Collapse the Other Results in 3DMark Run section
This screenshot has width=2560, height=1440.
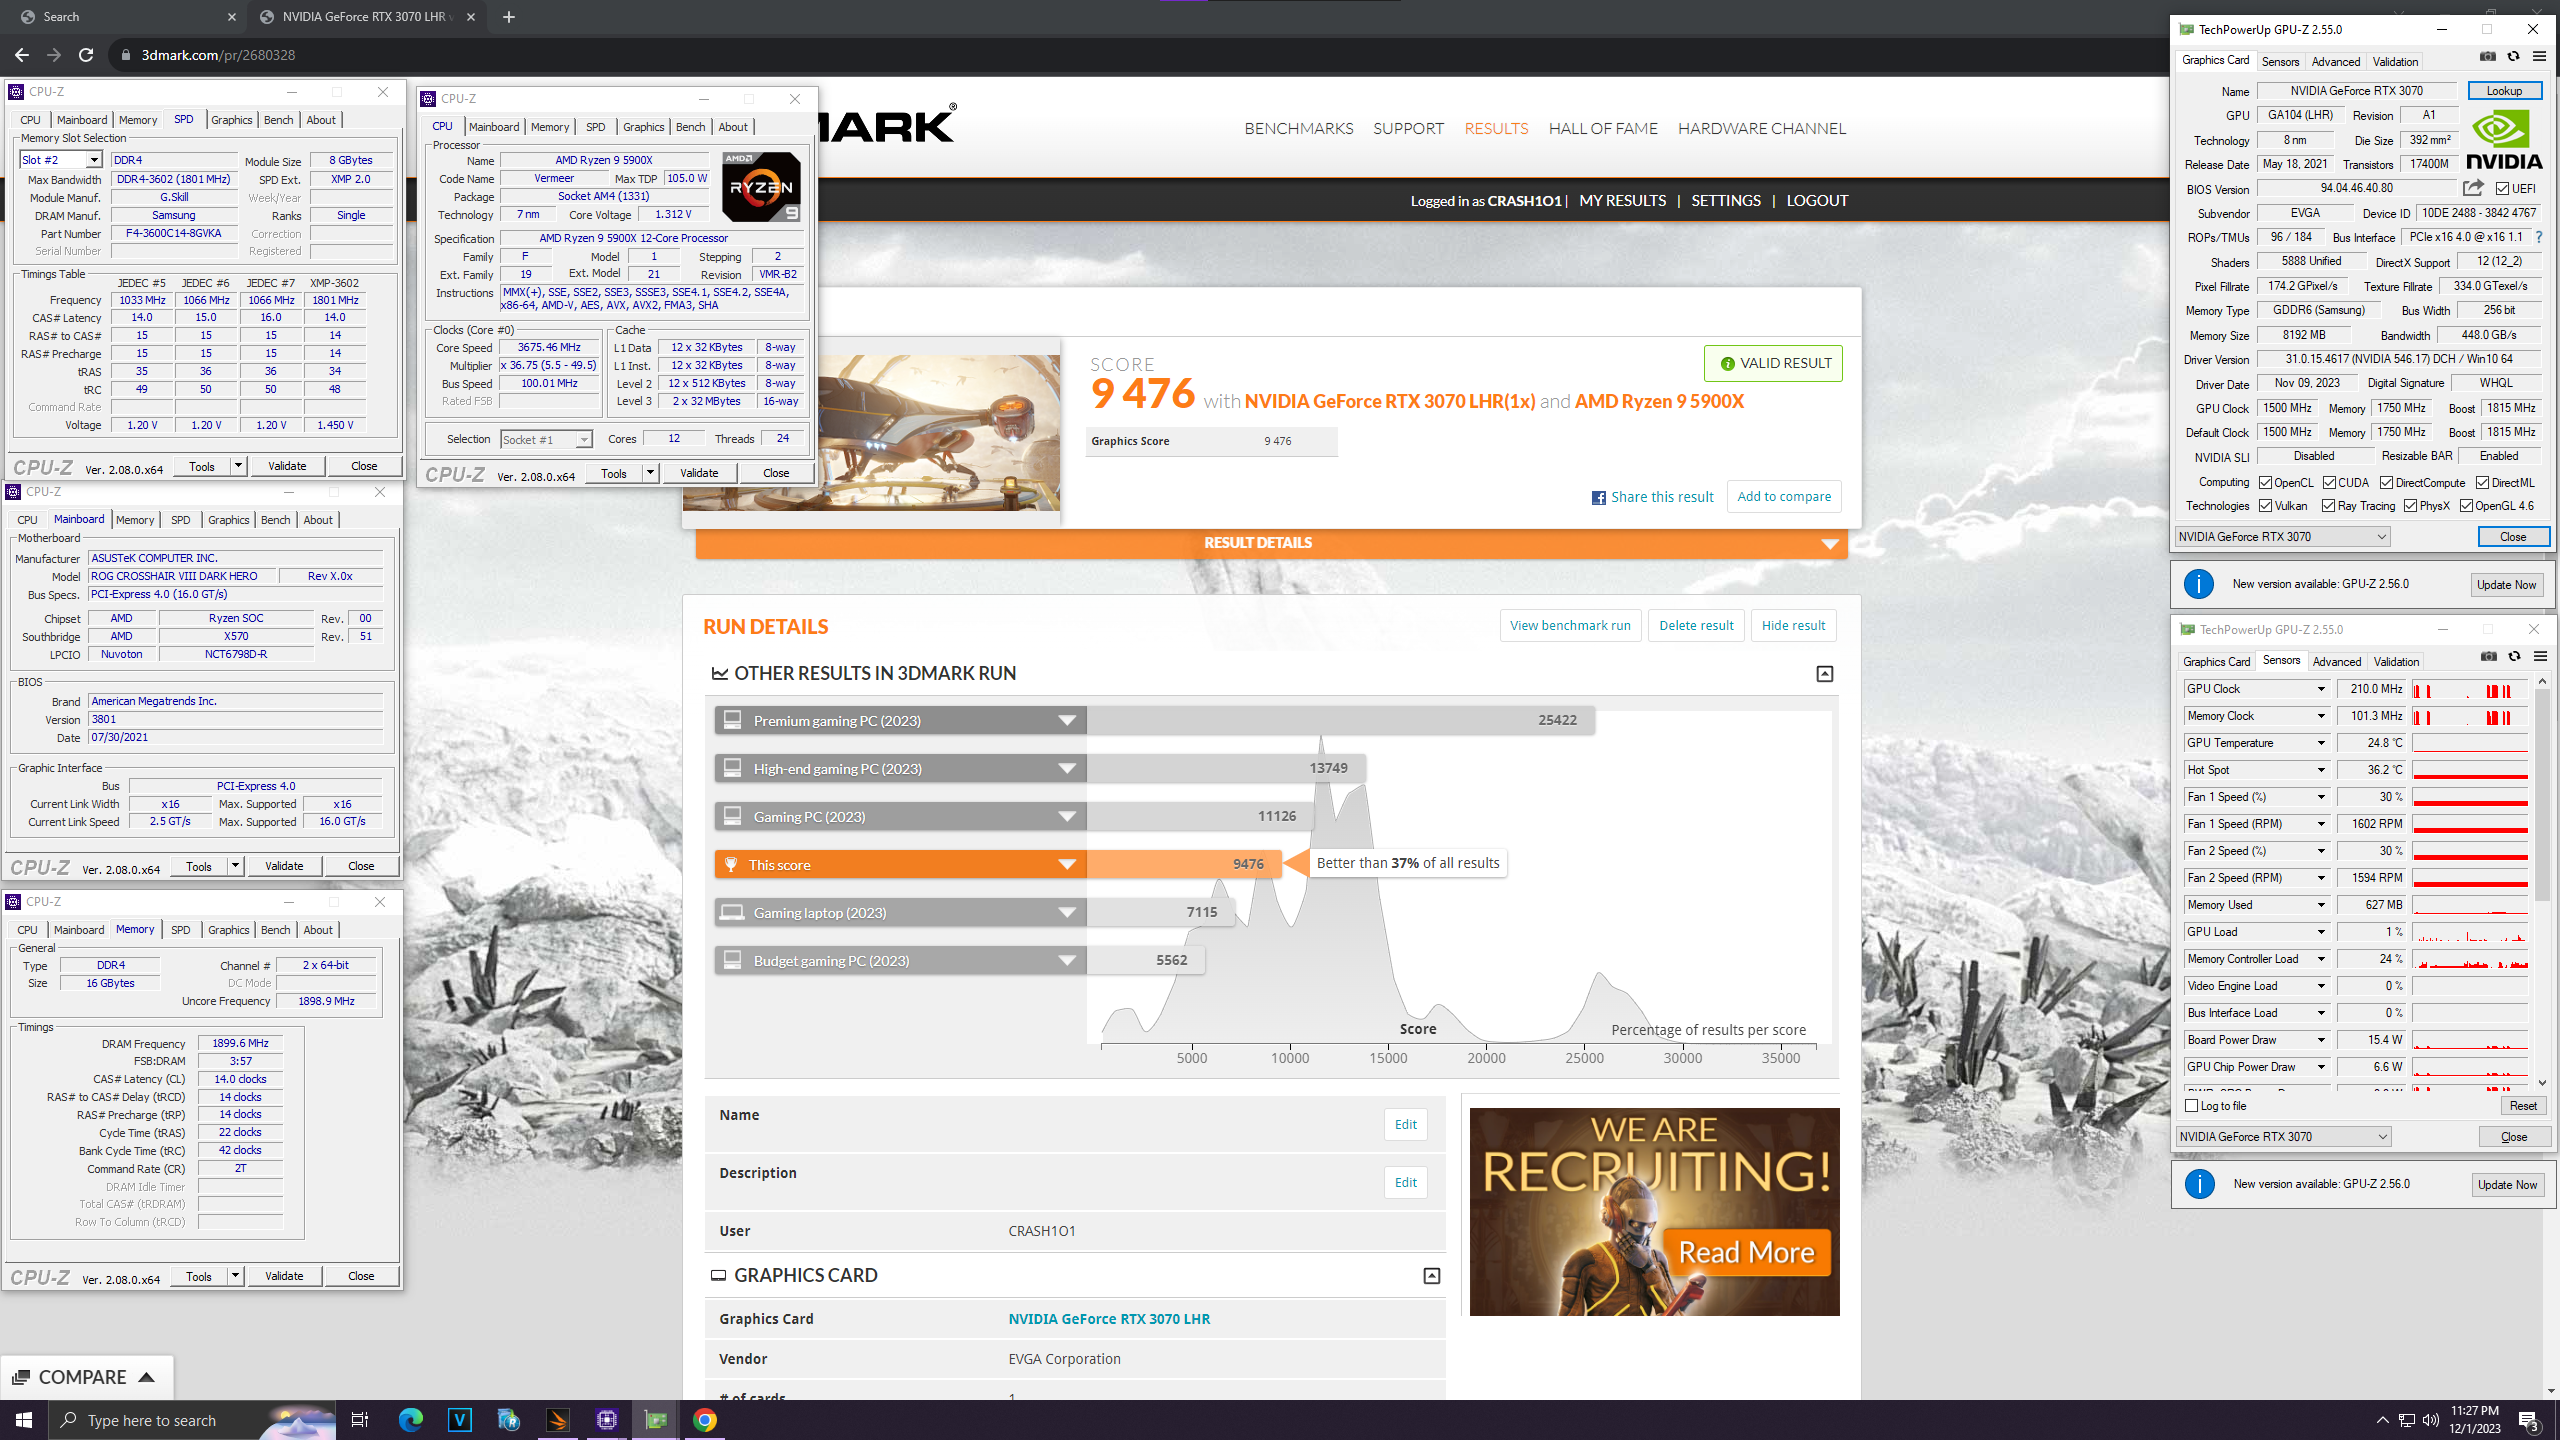(1825, 674)
